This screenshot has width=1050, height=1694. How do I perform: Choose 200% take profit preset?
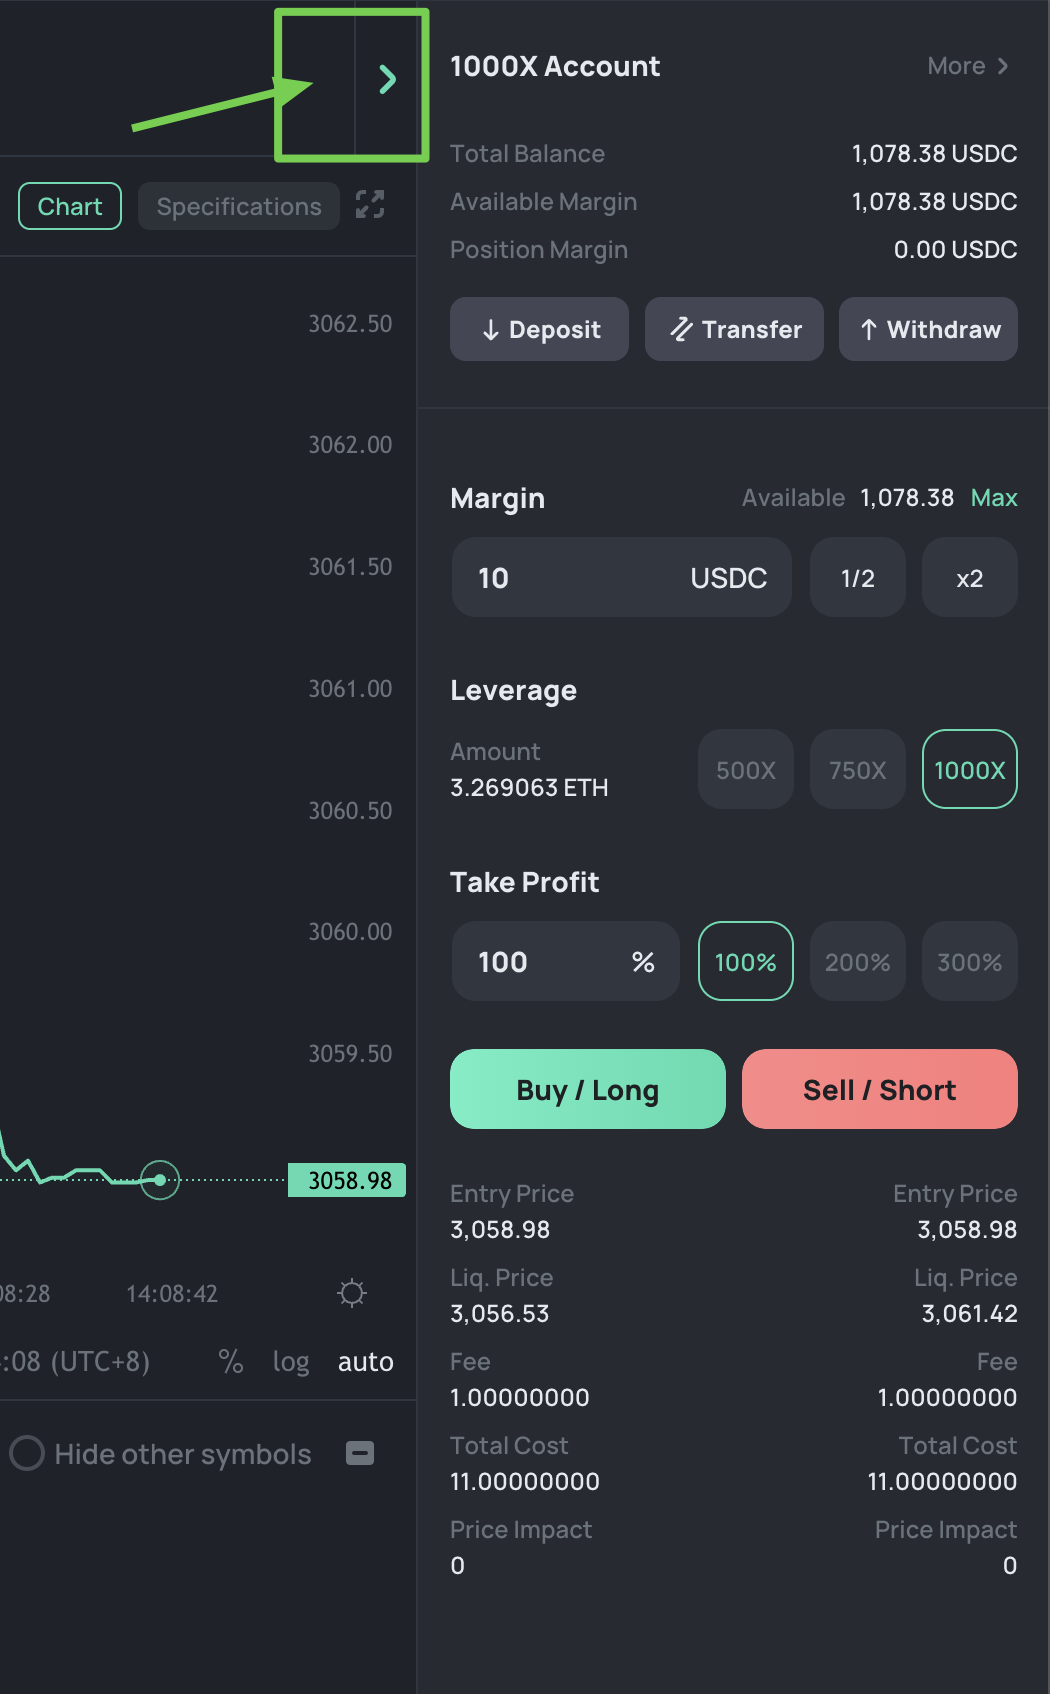[x=857, y=961]
